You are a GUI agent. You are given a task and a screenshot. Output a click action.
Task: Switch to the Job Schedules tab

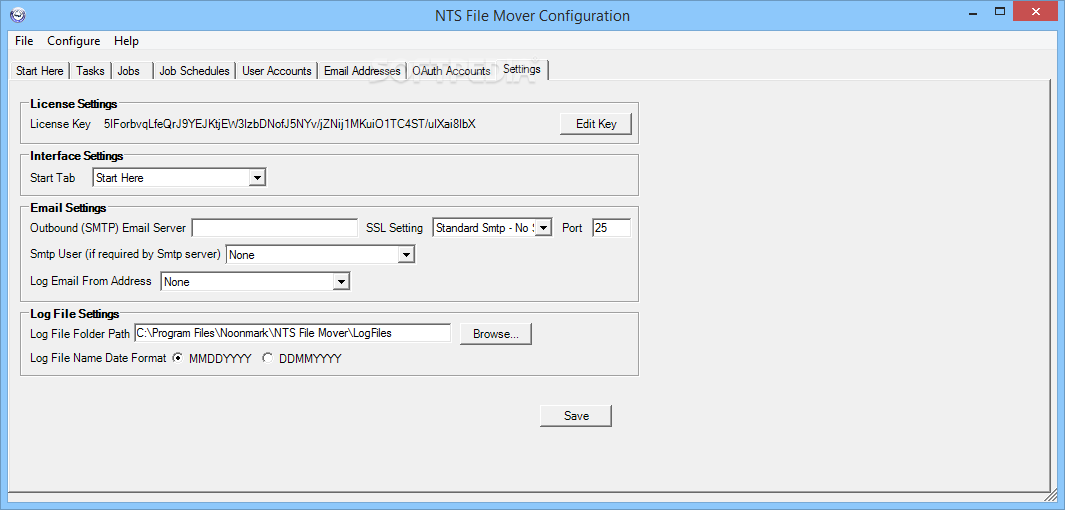pos(195,71)
